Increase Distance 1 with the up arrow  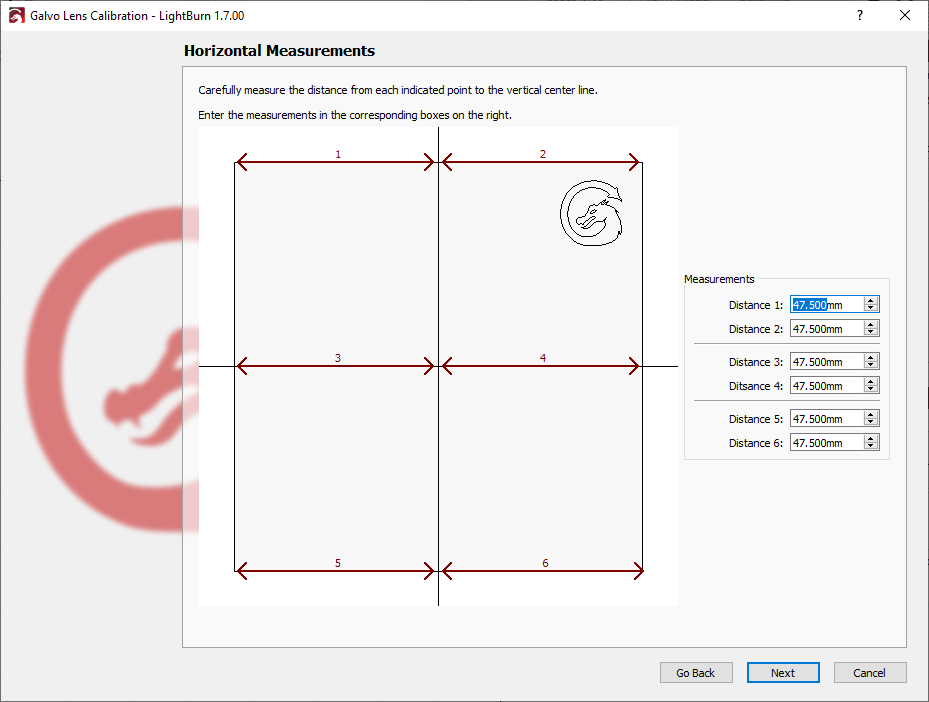tap(871, 301)
